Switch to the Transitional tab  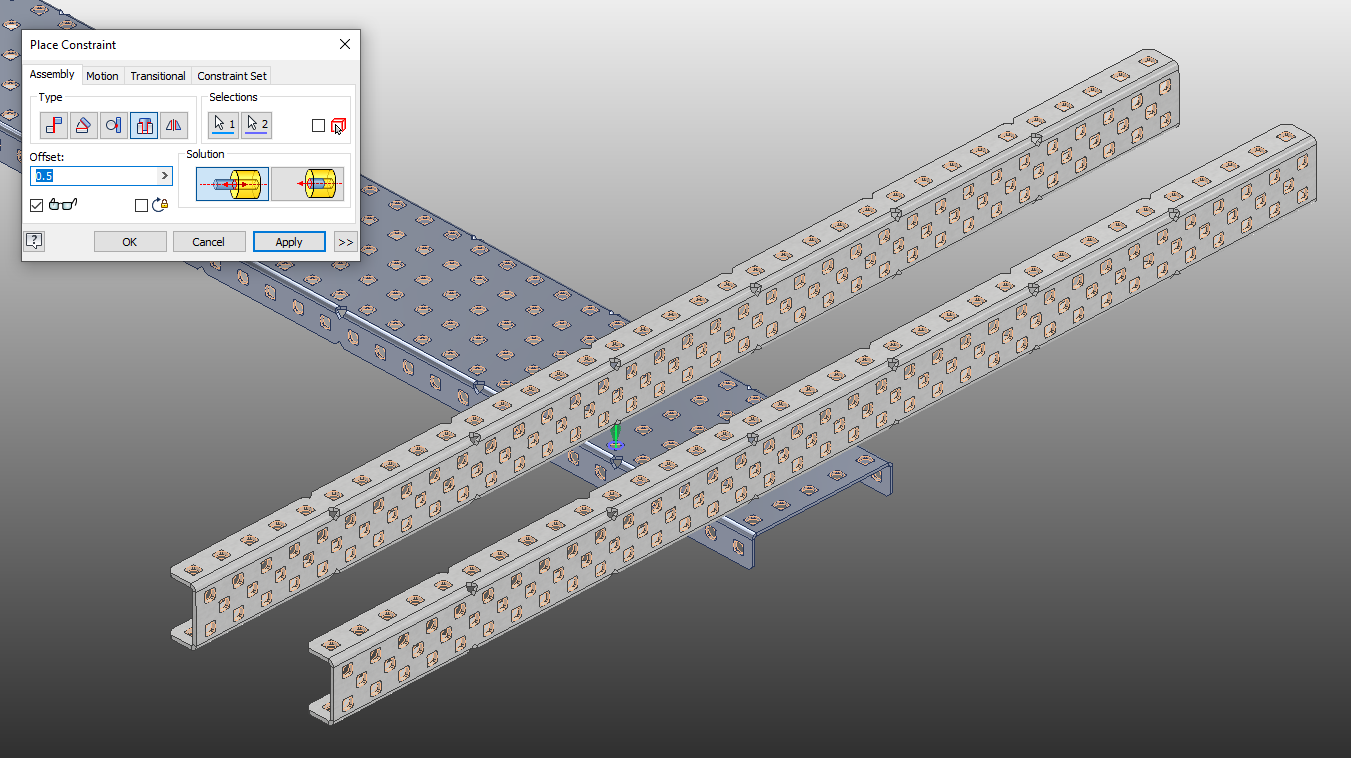[158, 76]
